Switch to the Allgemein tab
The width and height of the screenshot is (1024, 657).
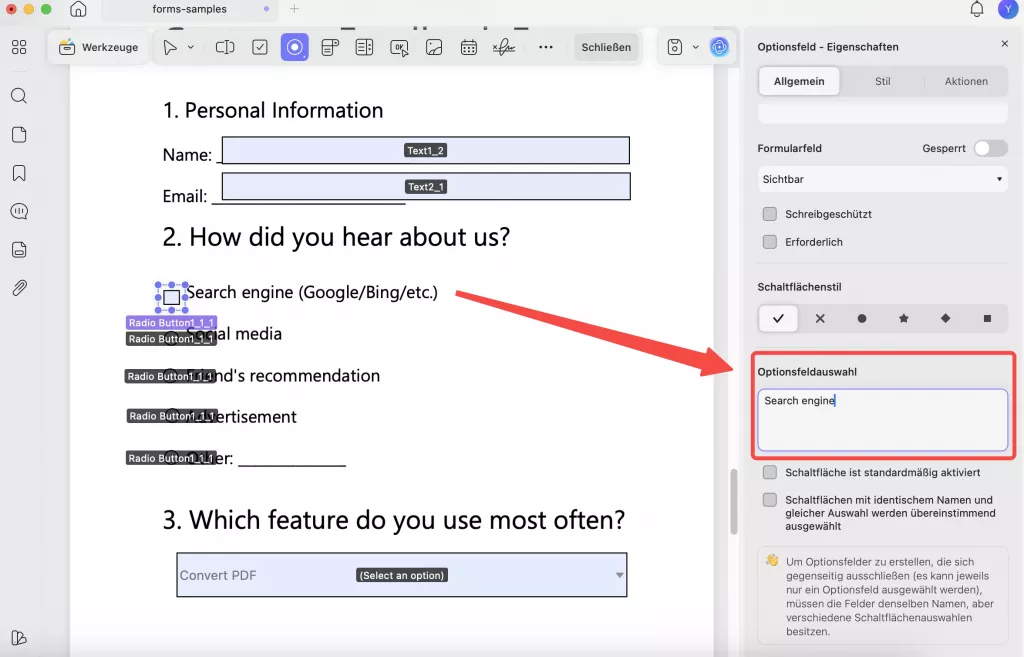click(799, 82)
